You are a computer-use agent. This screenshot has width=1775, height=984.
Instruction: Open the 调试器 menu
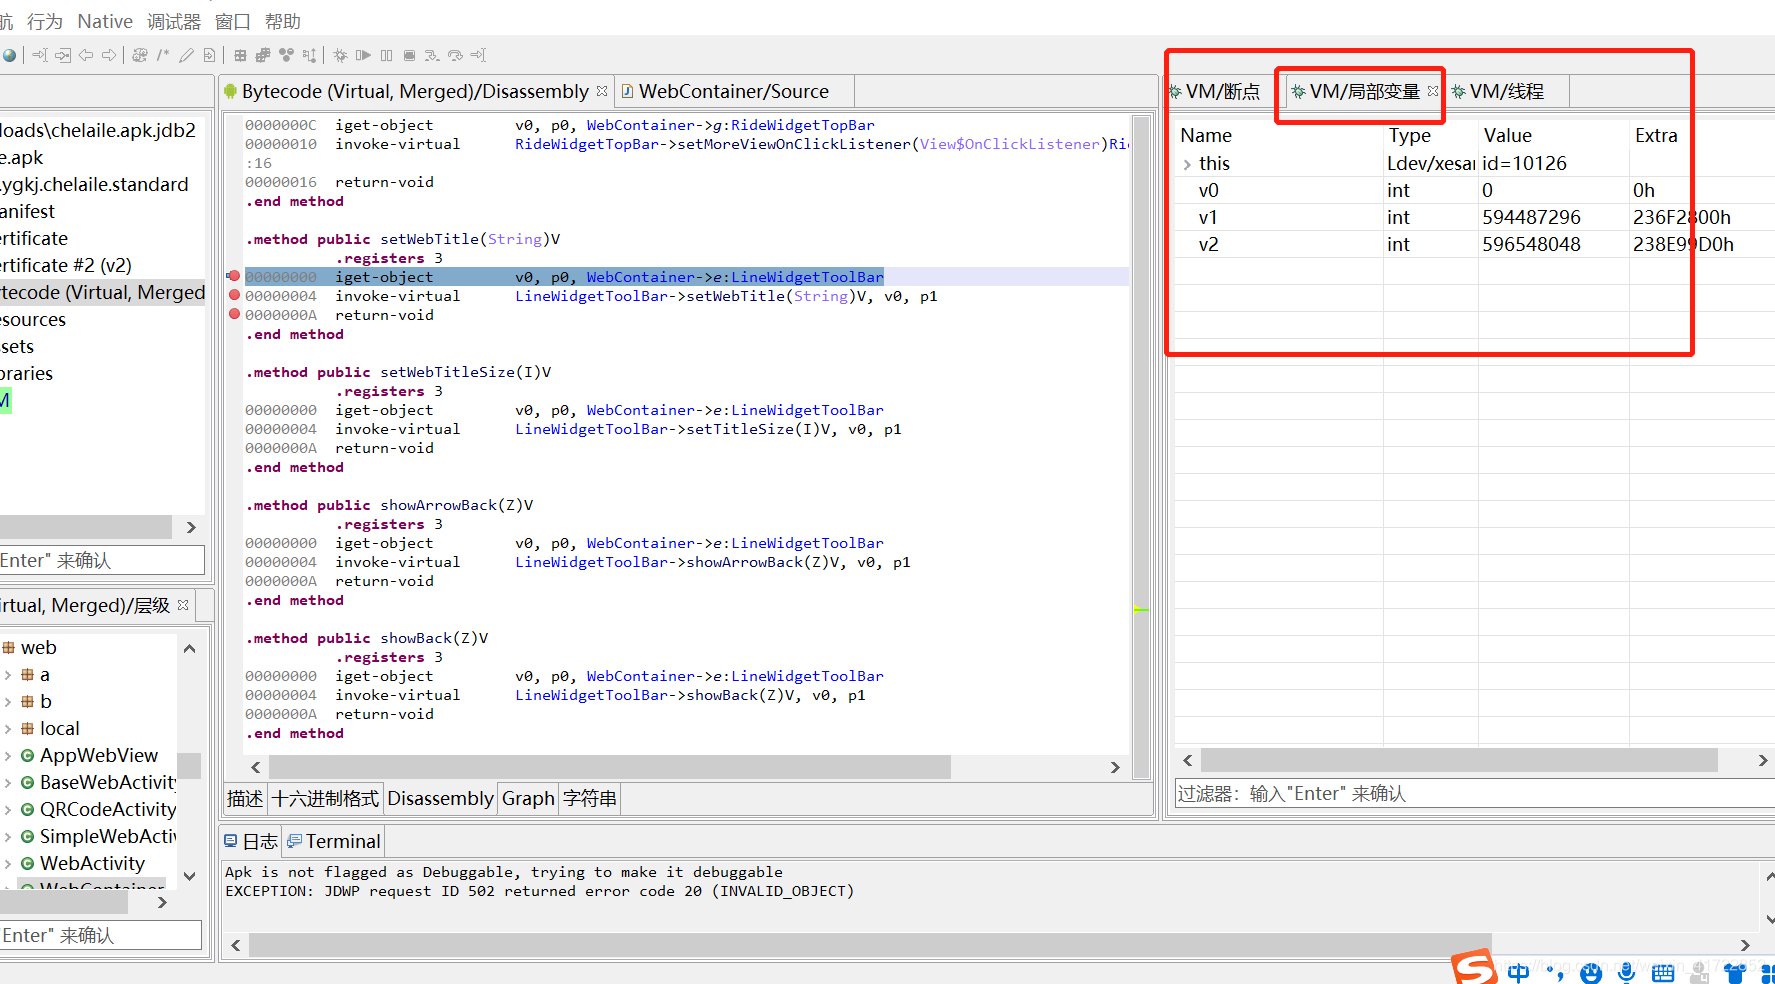pos(174,21)
